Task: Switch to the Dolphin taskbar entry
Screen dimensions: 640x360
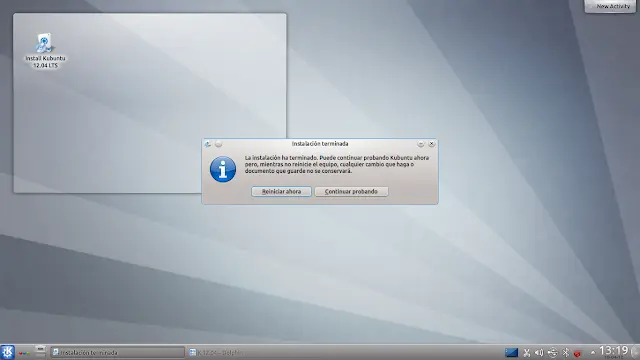Action: [x=254, y=352]
